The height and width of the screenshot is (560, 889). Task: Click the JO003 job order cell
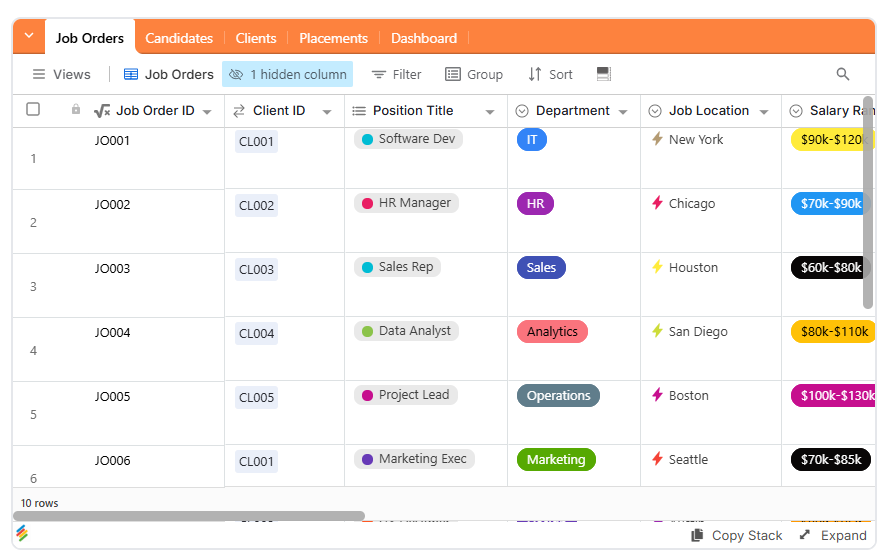pyautogui.click(x=118, y=286)
